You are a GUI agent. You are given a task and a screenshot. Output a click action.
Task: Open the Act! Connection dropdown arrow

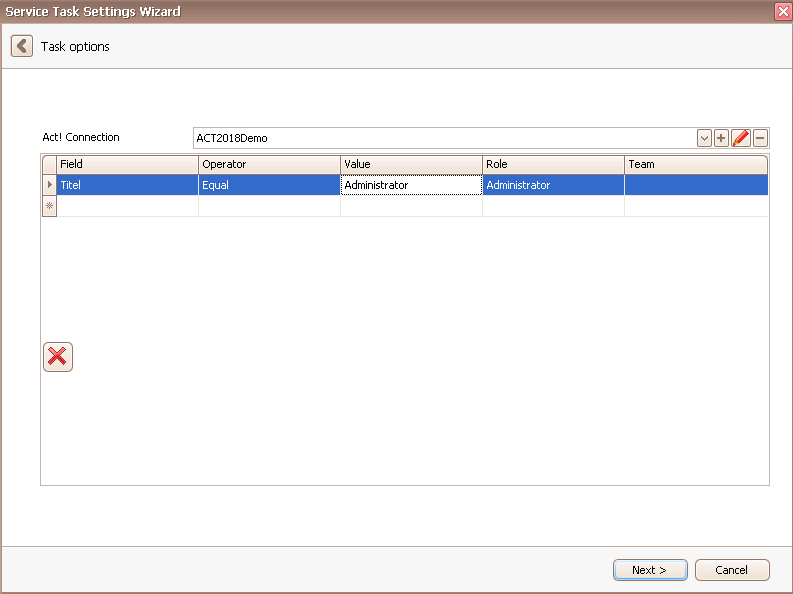coord(704,138)
